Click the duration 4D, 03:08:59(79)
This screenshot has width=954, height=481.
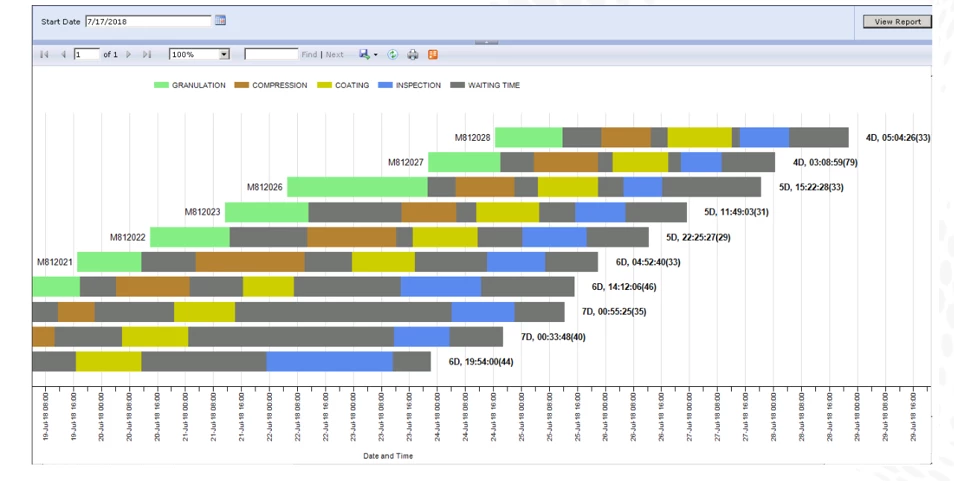click(825, 162)
